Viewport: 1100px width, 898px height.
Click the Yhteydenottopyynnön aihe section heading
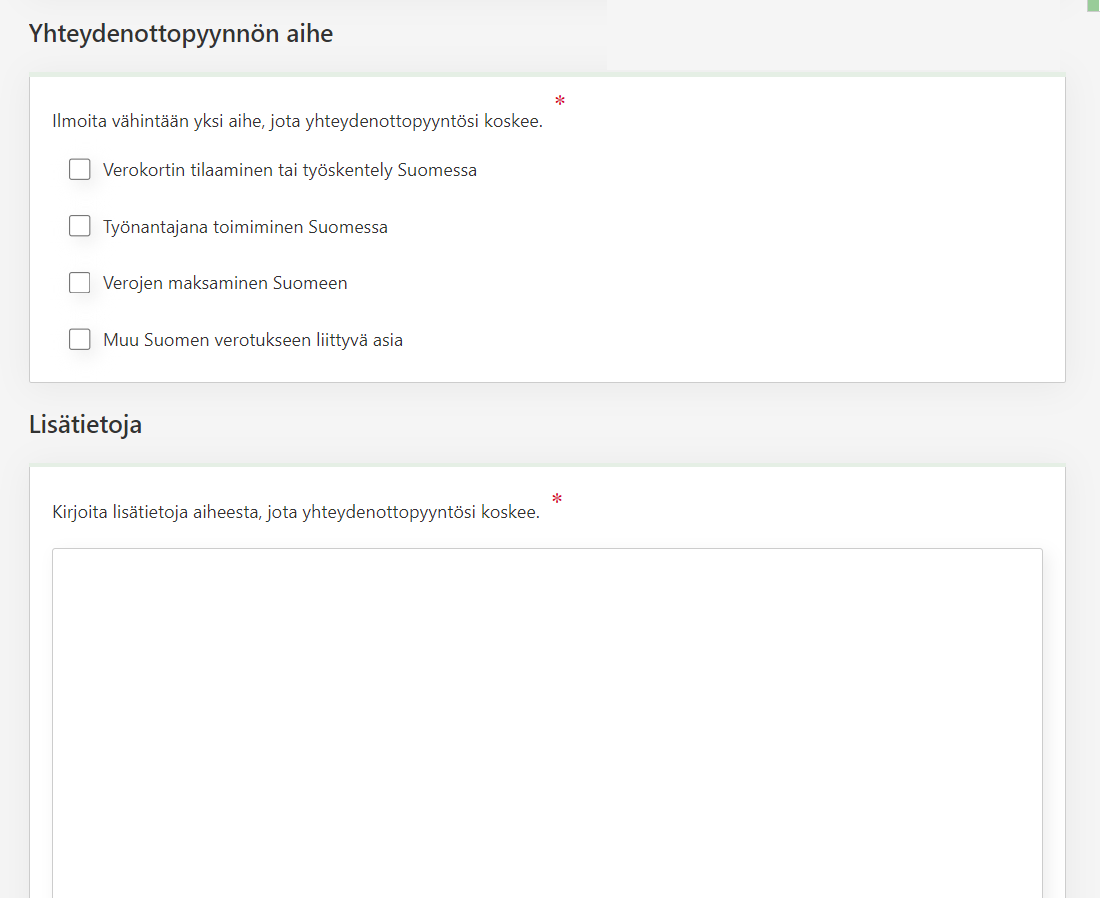[181, 34]
